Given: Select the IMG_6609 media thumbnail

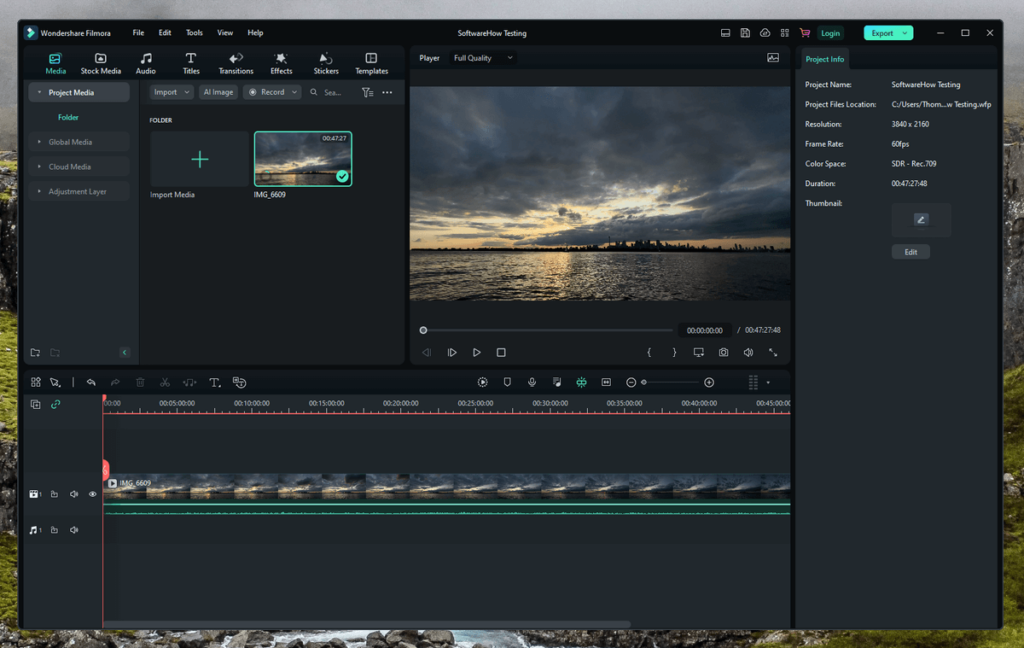Looking at the screenshot, I should tap(303, 159).
